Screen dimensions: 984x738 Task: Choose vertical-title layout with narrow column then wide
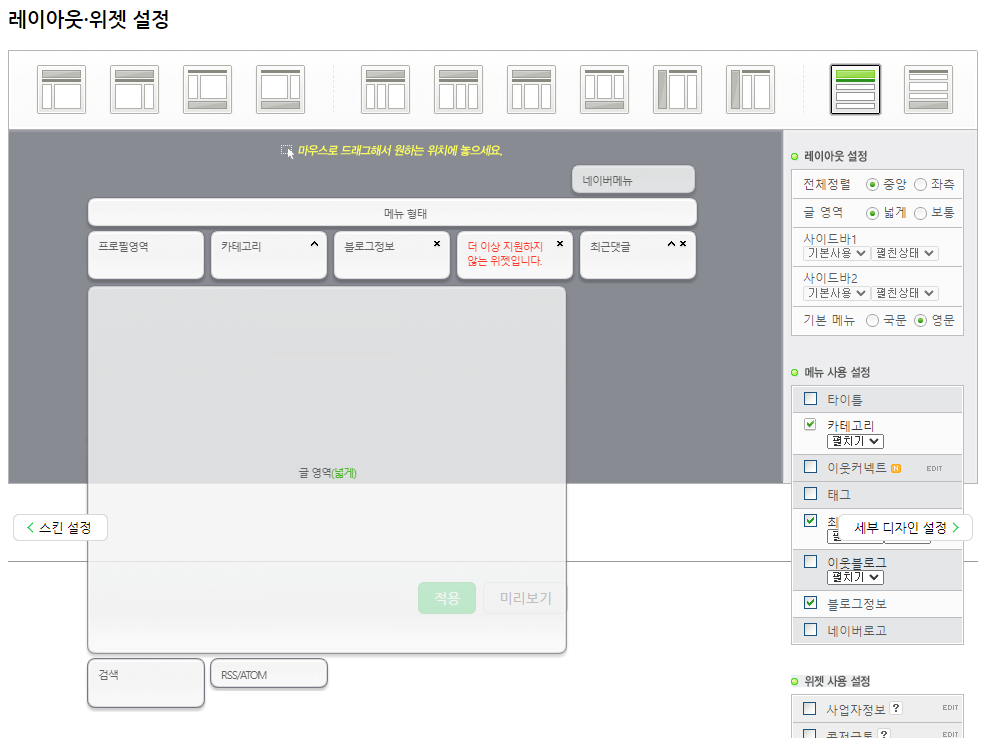click(x=750, y=89)
